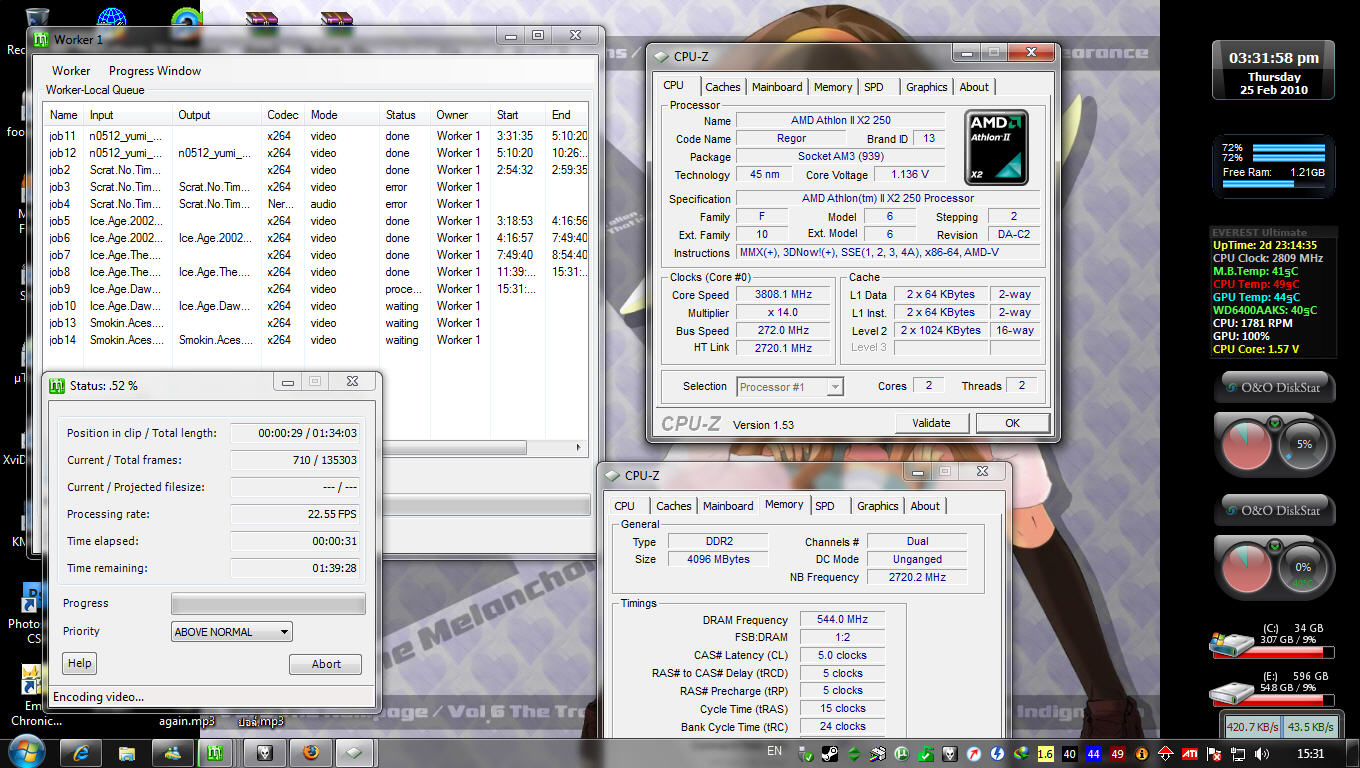Open the uTorrent tray icon

point(901,753)
